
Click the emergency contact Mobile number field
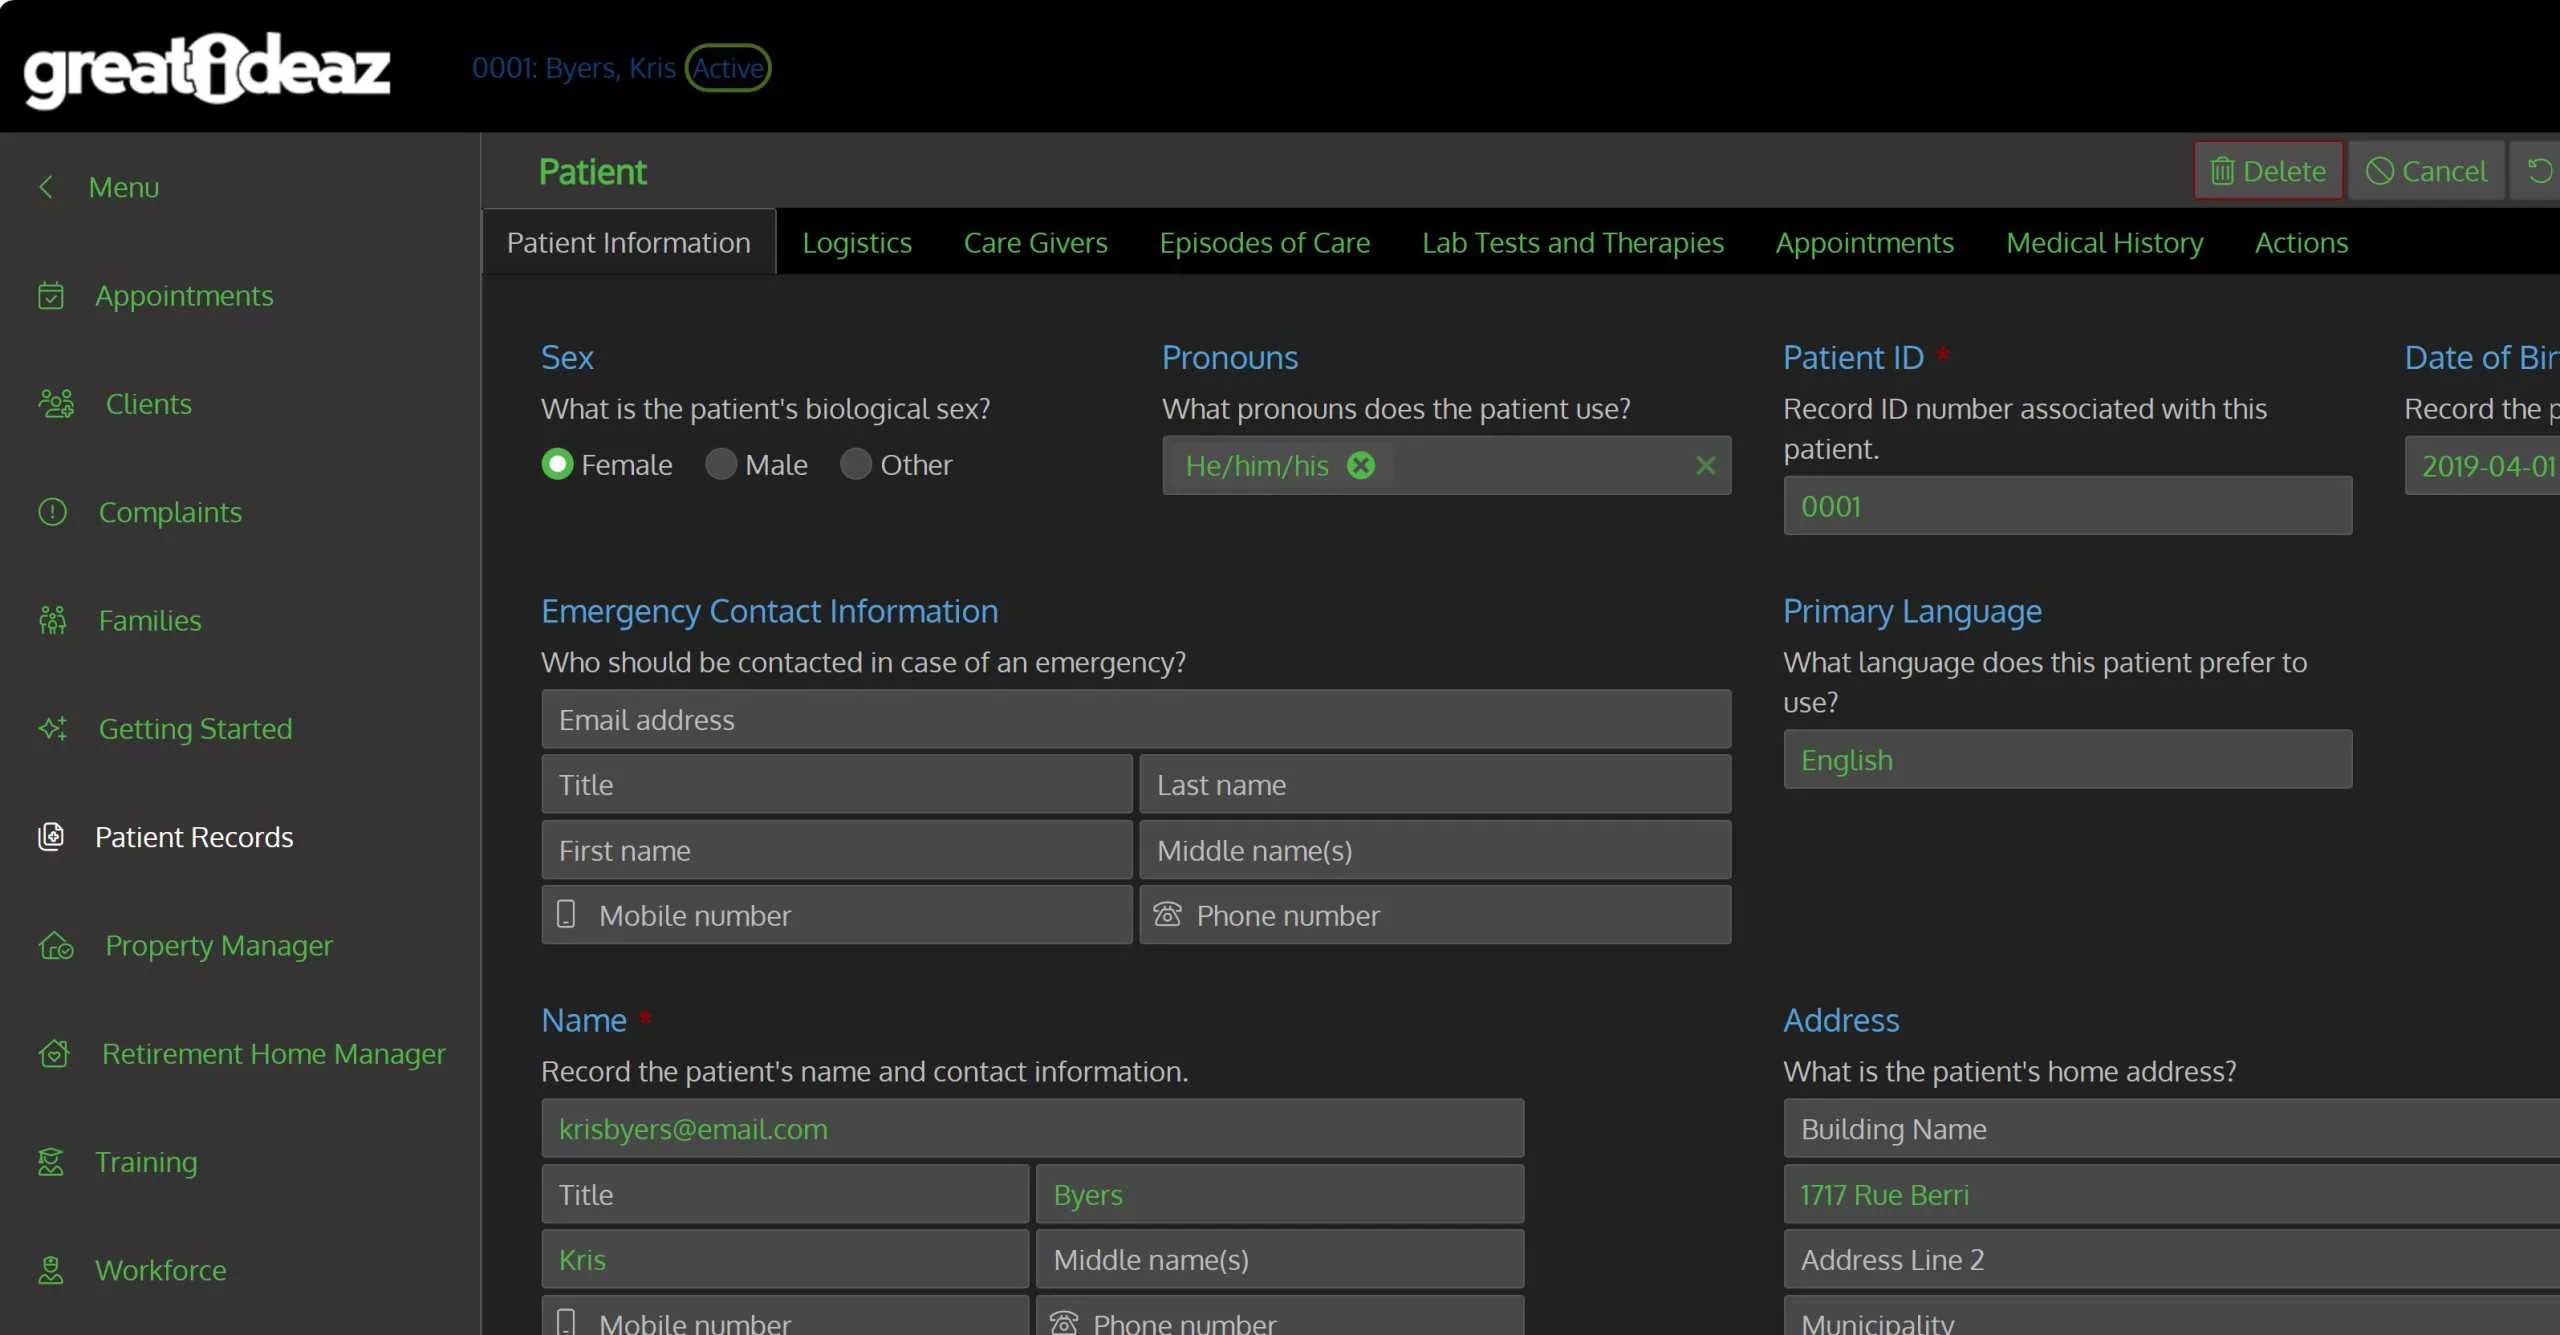pos(837,915)
